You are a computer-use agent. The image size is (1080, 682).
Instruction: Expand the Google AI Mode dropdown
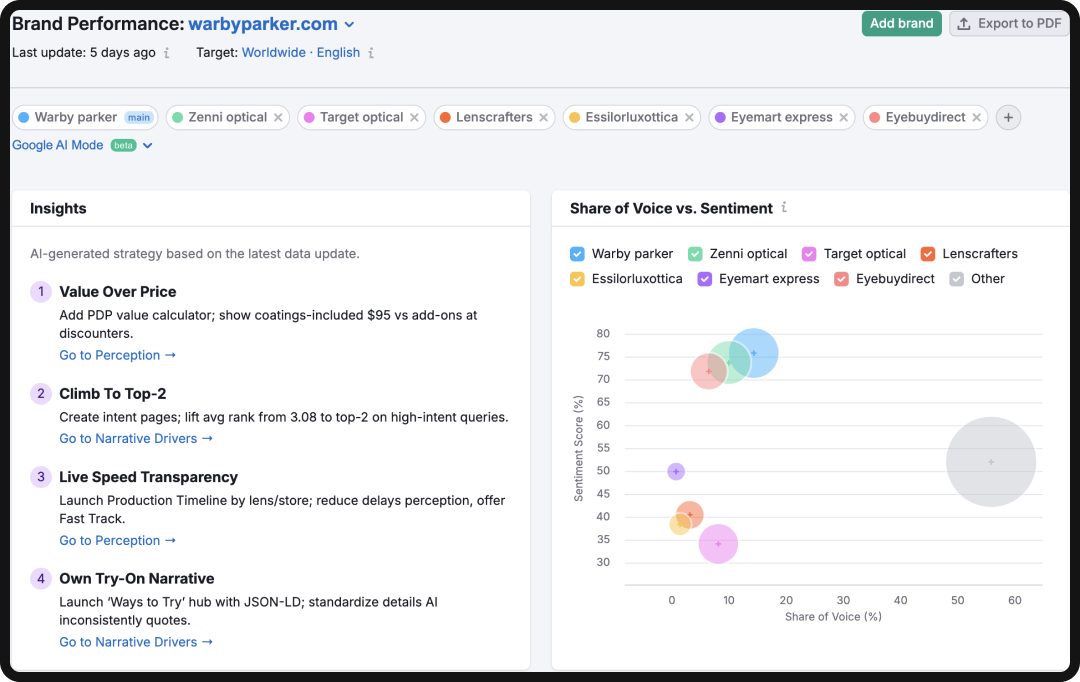pyautogui.click(x=146, y=144)
